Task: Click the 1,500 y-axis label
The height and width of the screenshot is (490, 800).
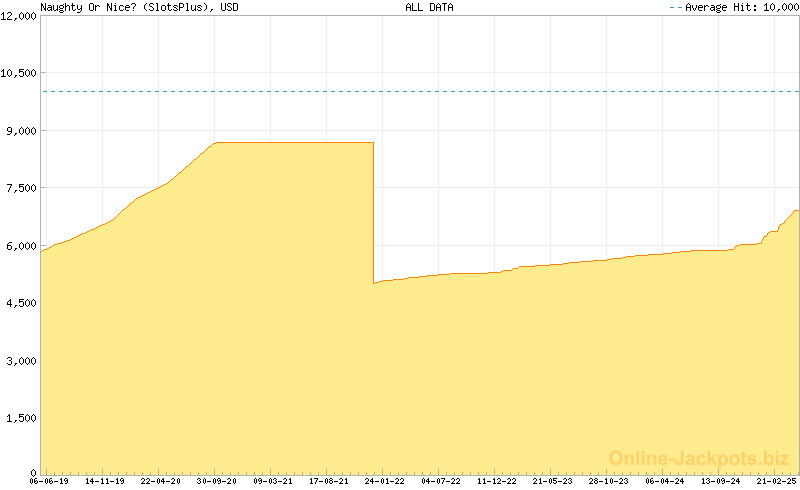Action: [x=19, y=418]
